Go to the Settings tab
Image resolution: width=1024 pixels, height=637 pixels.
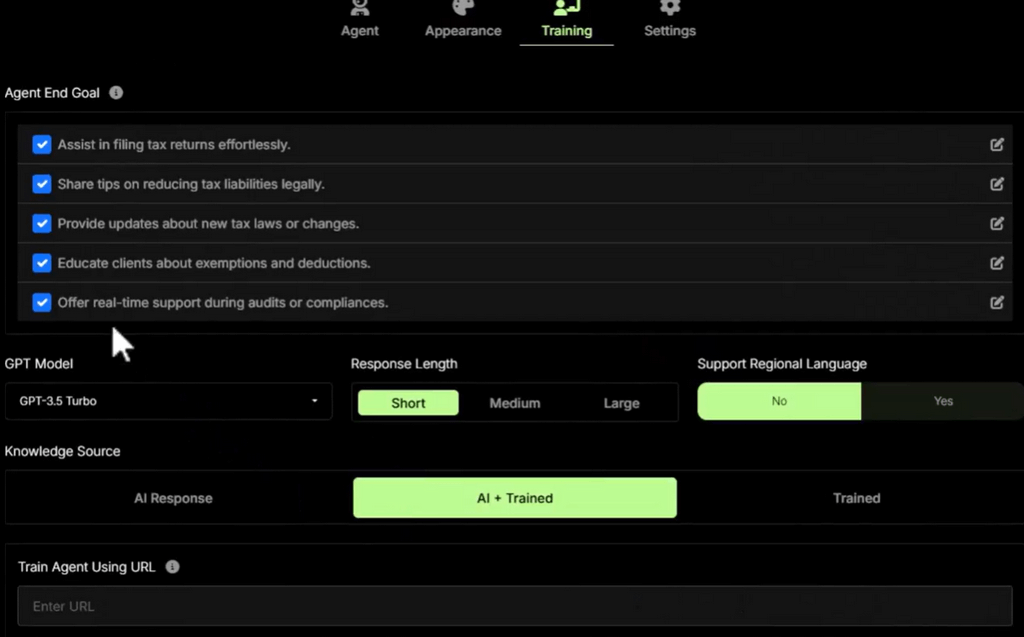pos(670,21)
